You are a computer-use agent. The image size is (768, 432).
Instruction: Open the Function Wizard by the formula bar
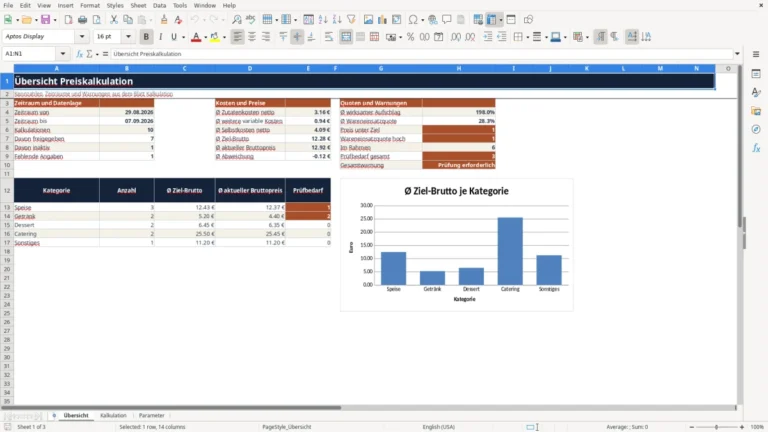tap(79, 54)
